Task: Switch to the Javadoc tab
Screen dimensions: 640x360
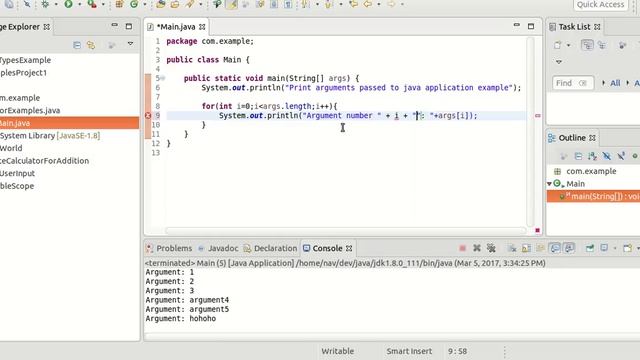Action: click(218, 248)
